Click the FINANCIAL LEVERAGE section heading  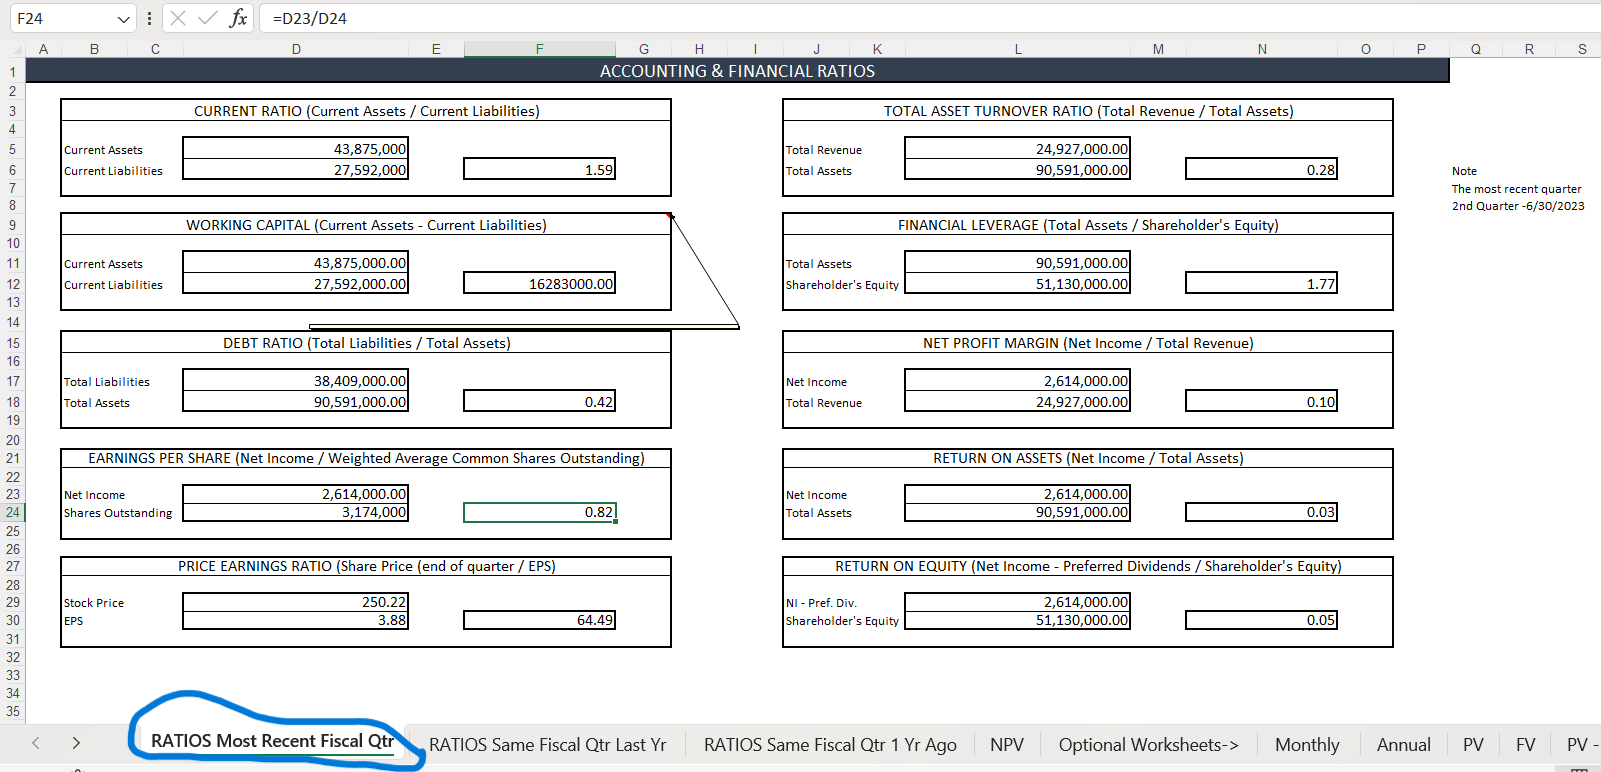(x=1088, y=225)
